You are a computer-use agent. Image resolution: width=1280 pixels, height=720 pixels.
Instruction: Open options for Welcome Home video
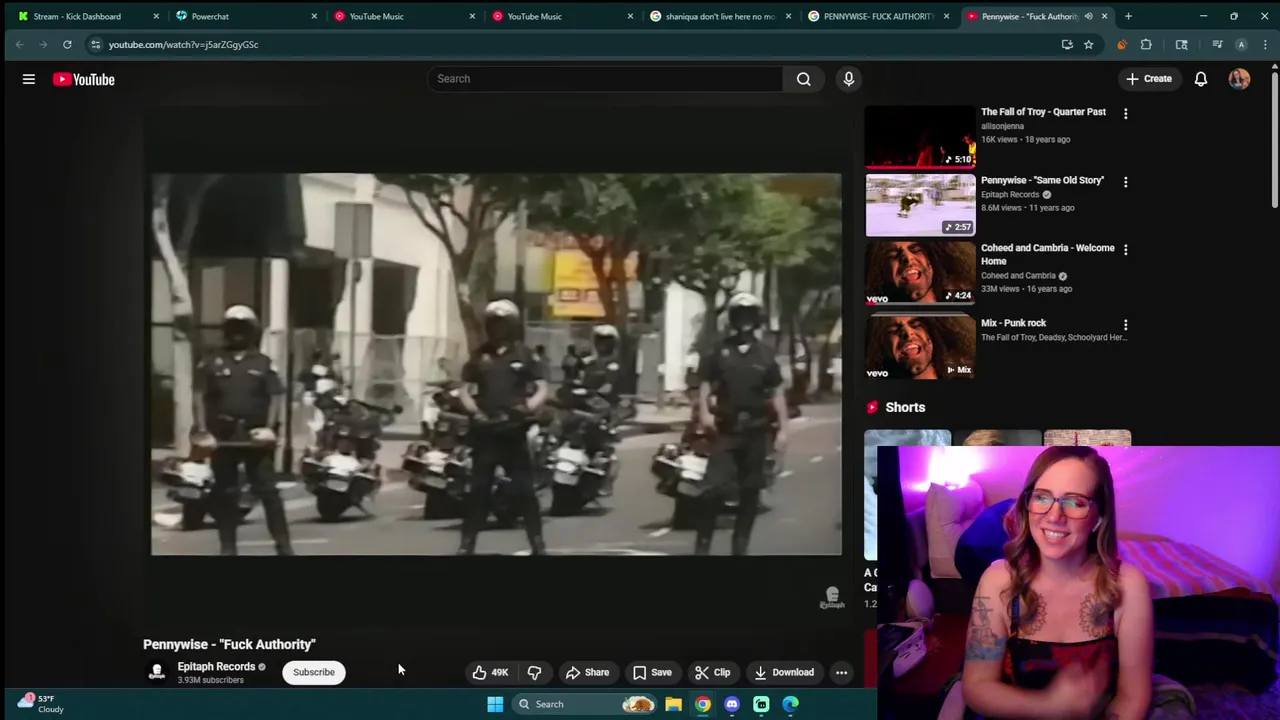click(1126, 250)
